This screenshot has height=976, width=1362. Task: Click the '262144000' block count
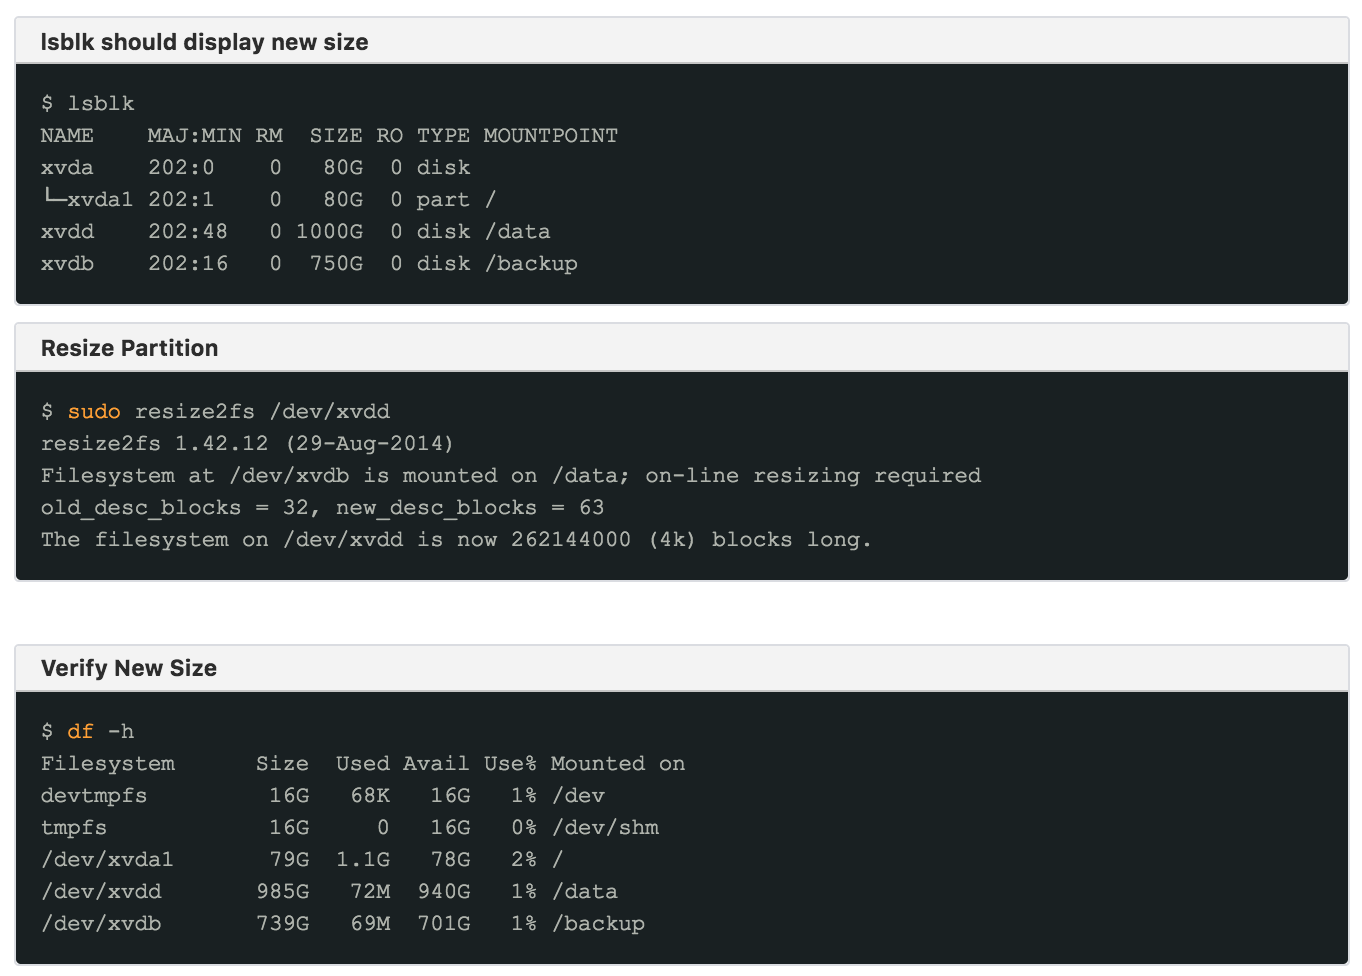click(x=571, y=539)
